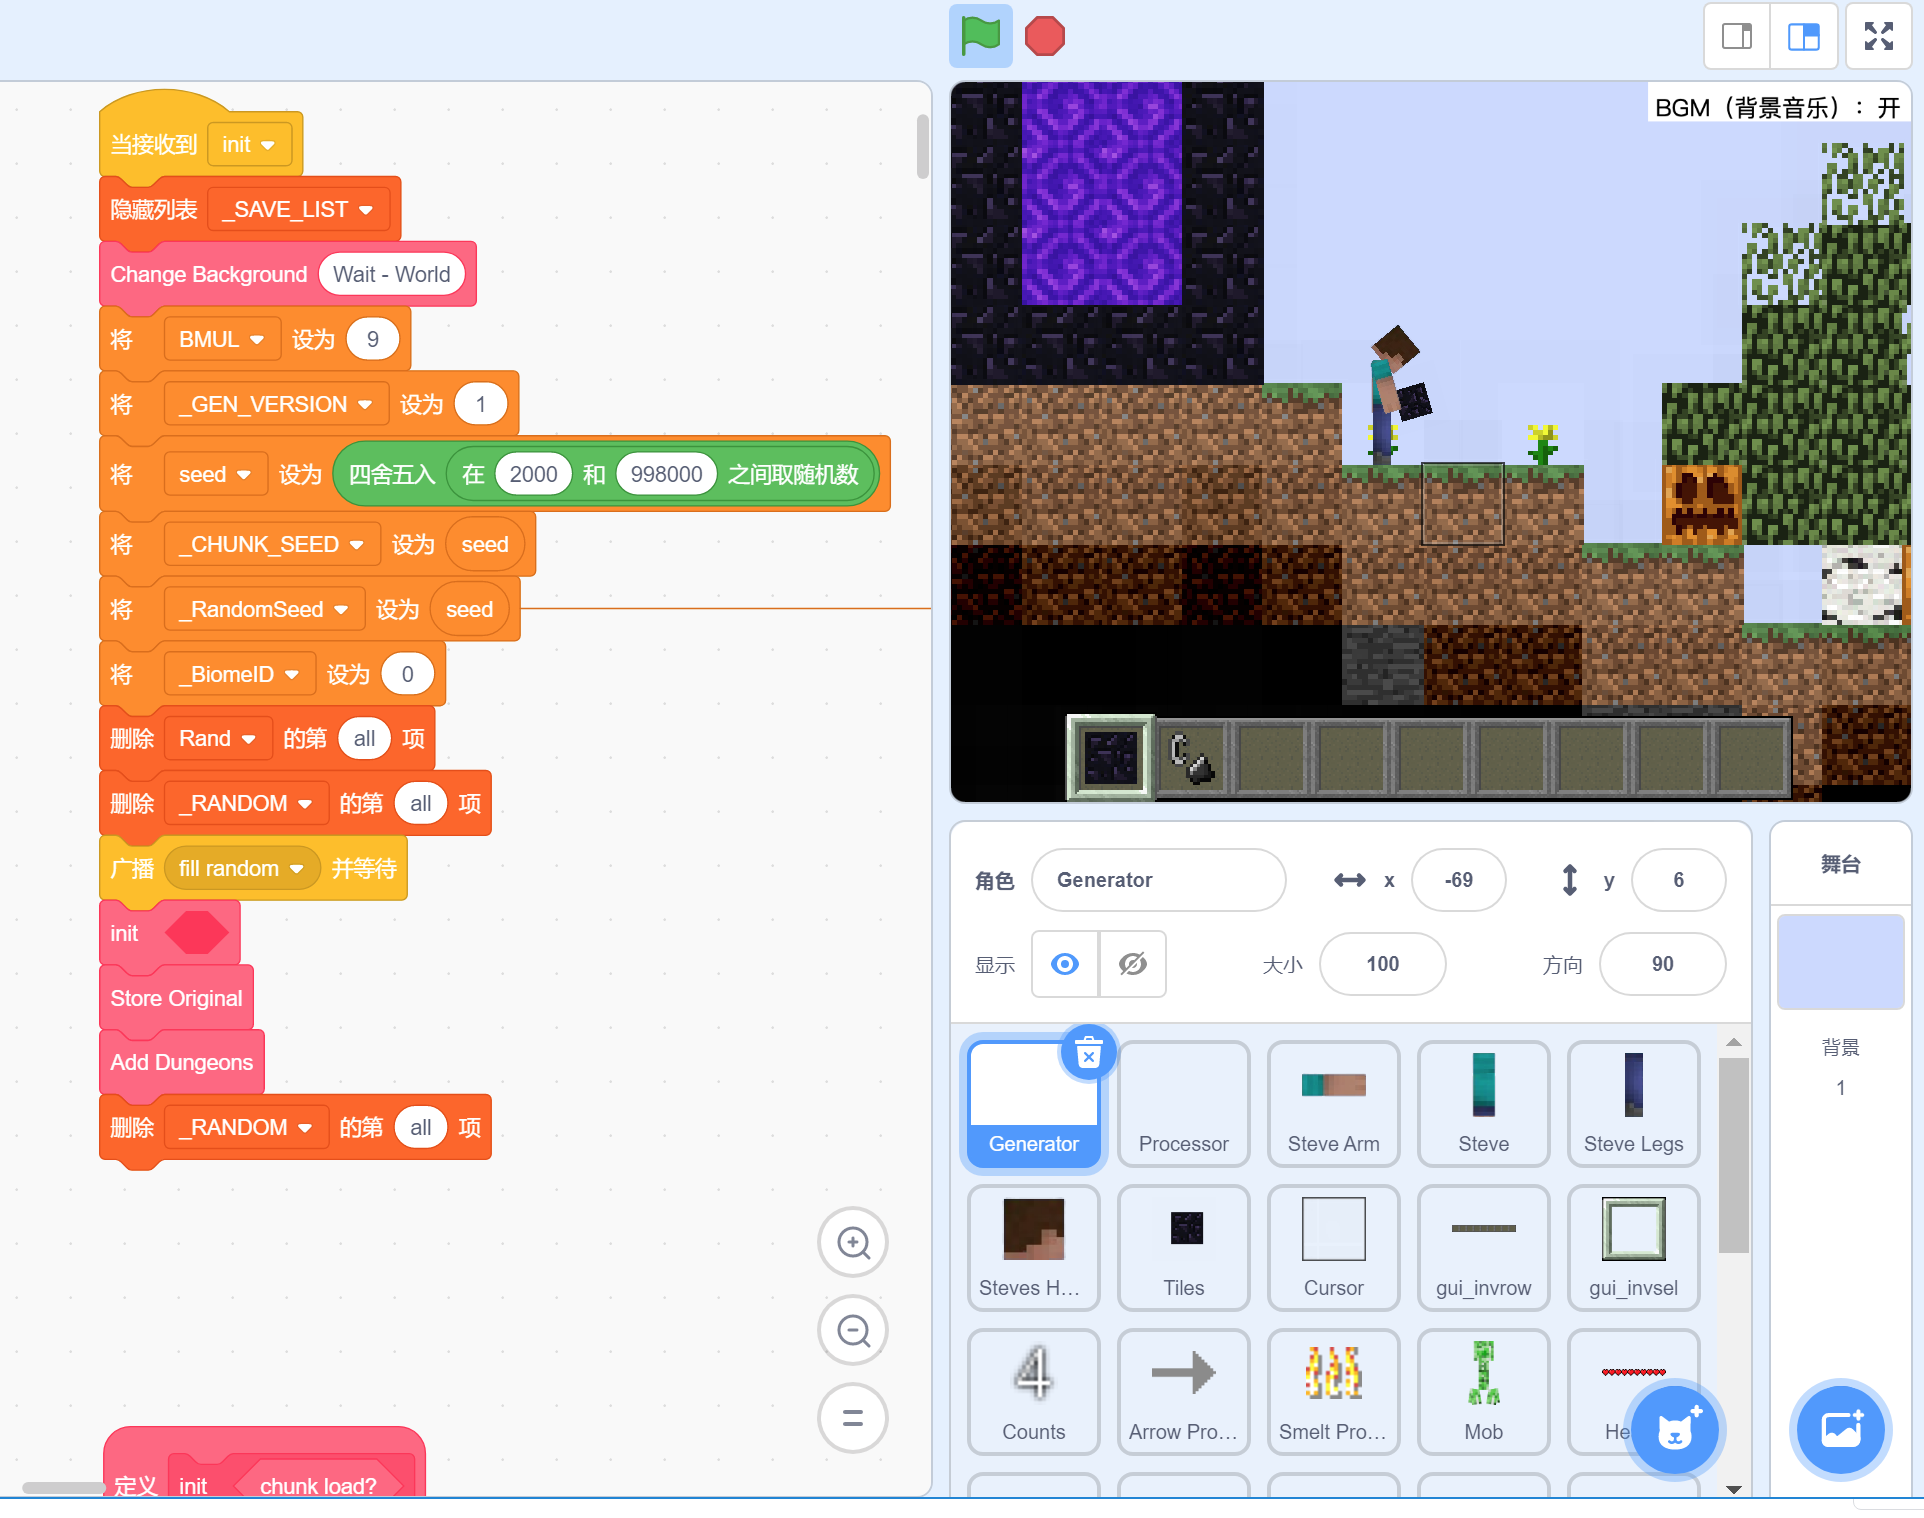Click the Change Background custom block
Image resolution: width=1924 pixels, height=1518 pixels.
(208, 275)
